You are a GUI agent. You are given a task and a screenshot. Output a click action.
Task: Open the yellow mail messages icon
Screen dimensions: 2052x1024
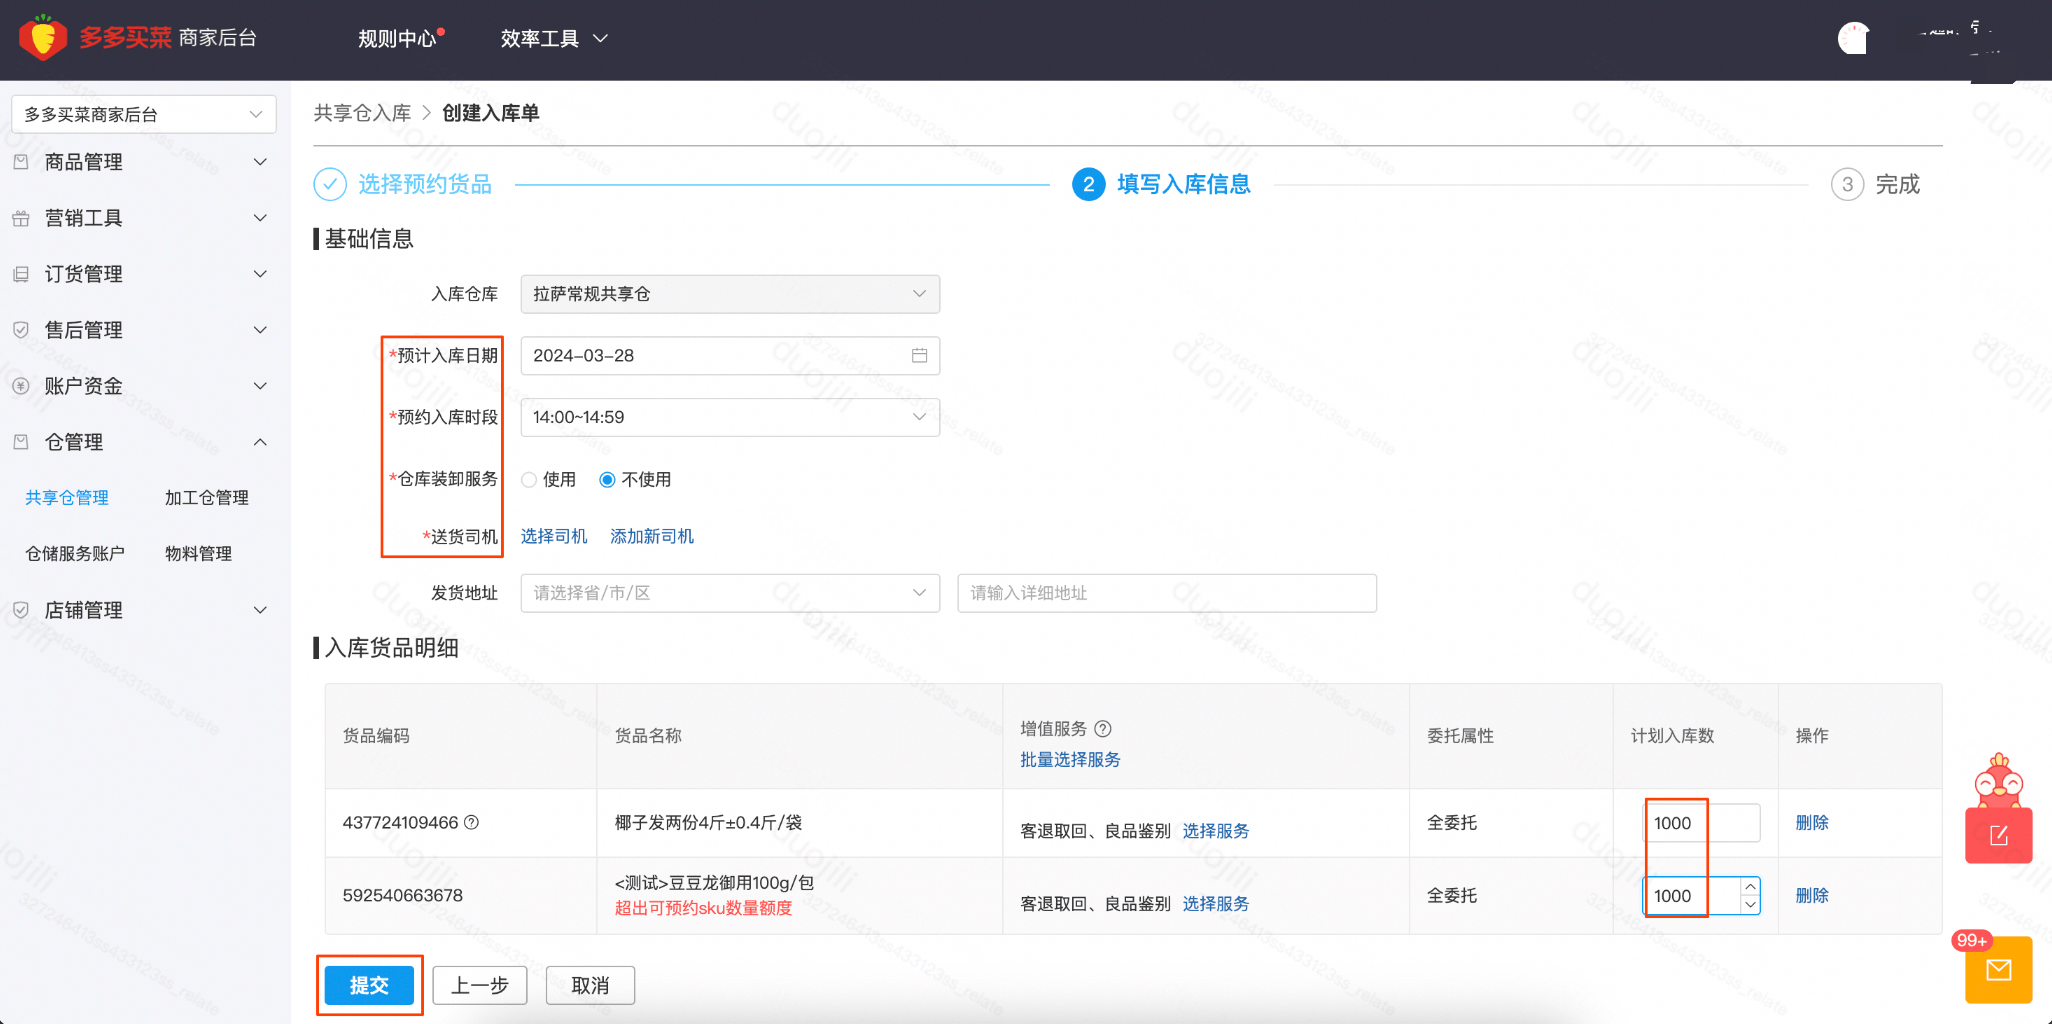[1998, 969]
